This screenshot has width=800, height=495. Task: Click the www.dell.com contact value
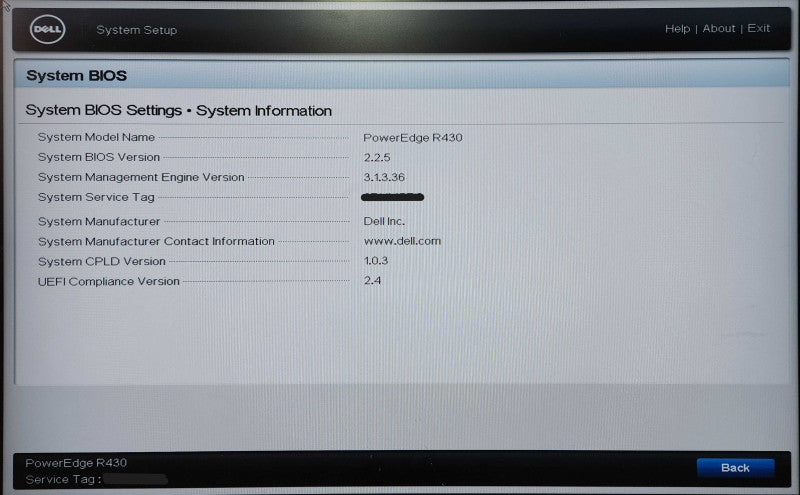(402, 241)
